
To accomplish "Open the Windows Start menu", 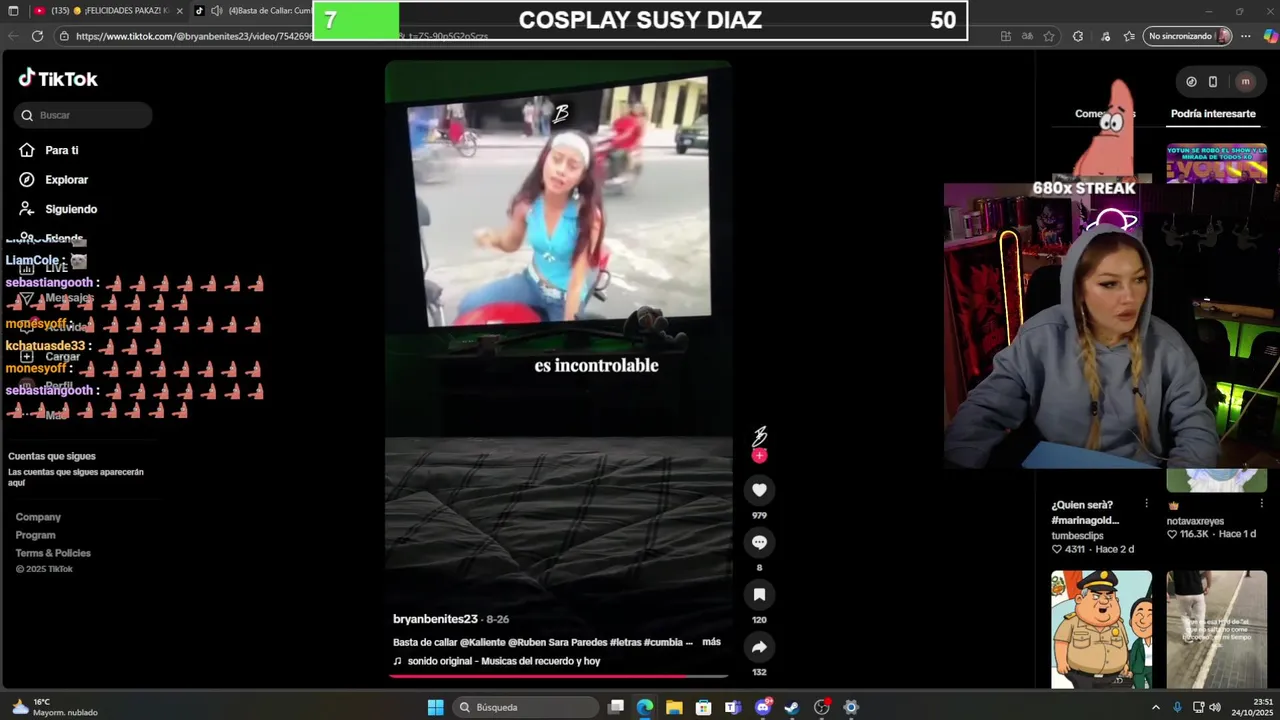I will [x=435, y=707].
